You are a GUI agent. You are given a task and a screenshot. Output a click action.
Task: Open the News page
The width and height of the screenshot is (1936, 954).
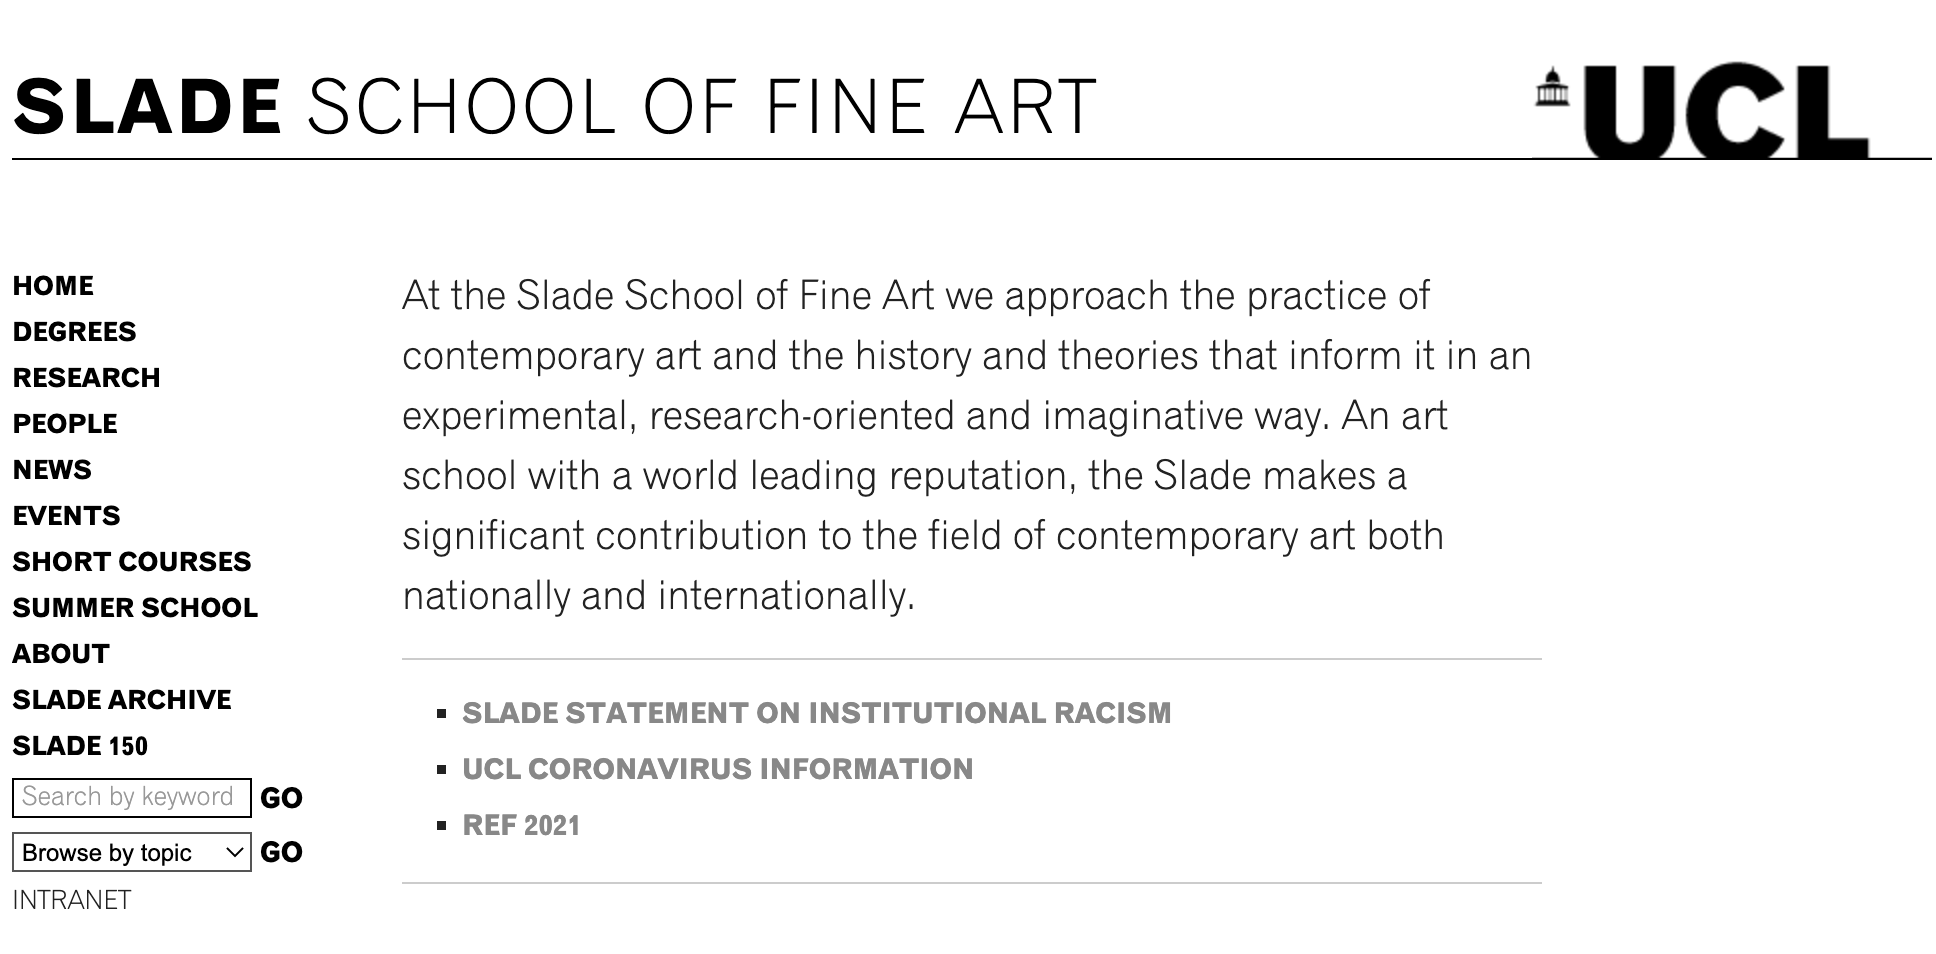(x=52, y=470)
